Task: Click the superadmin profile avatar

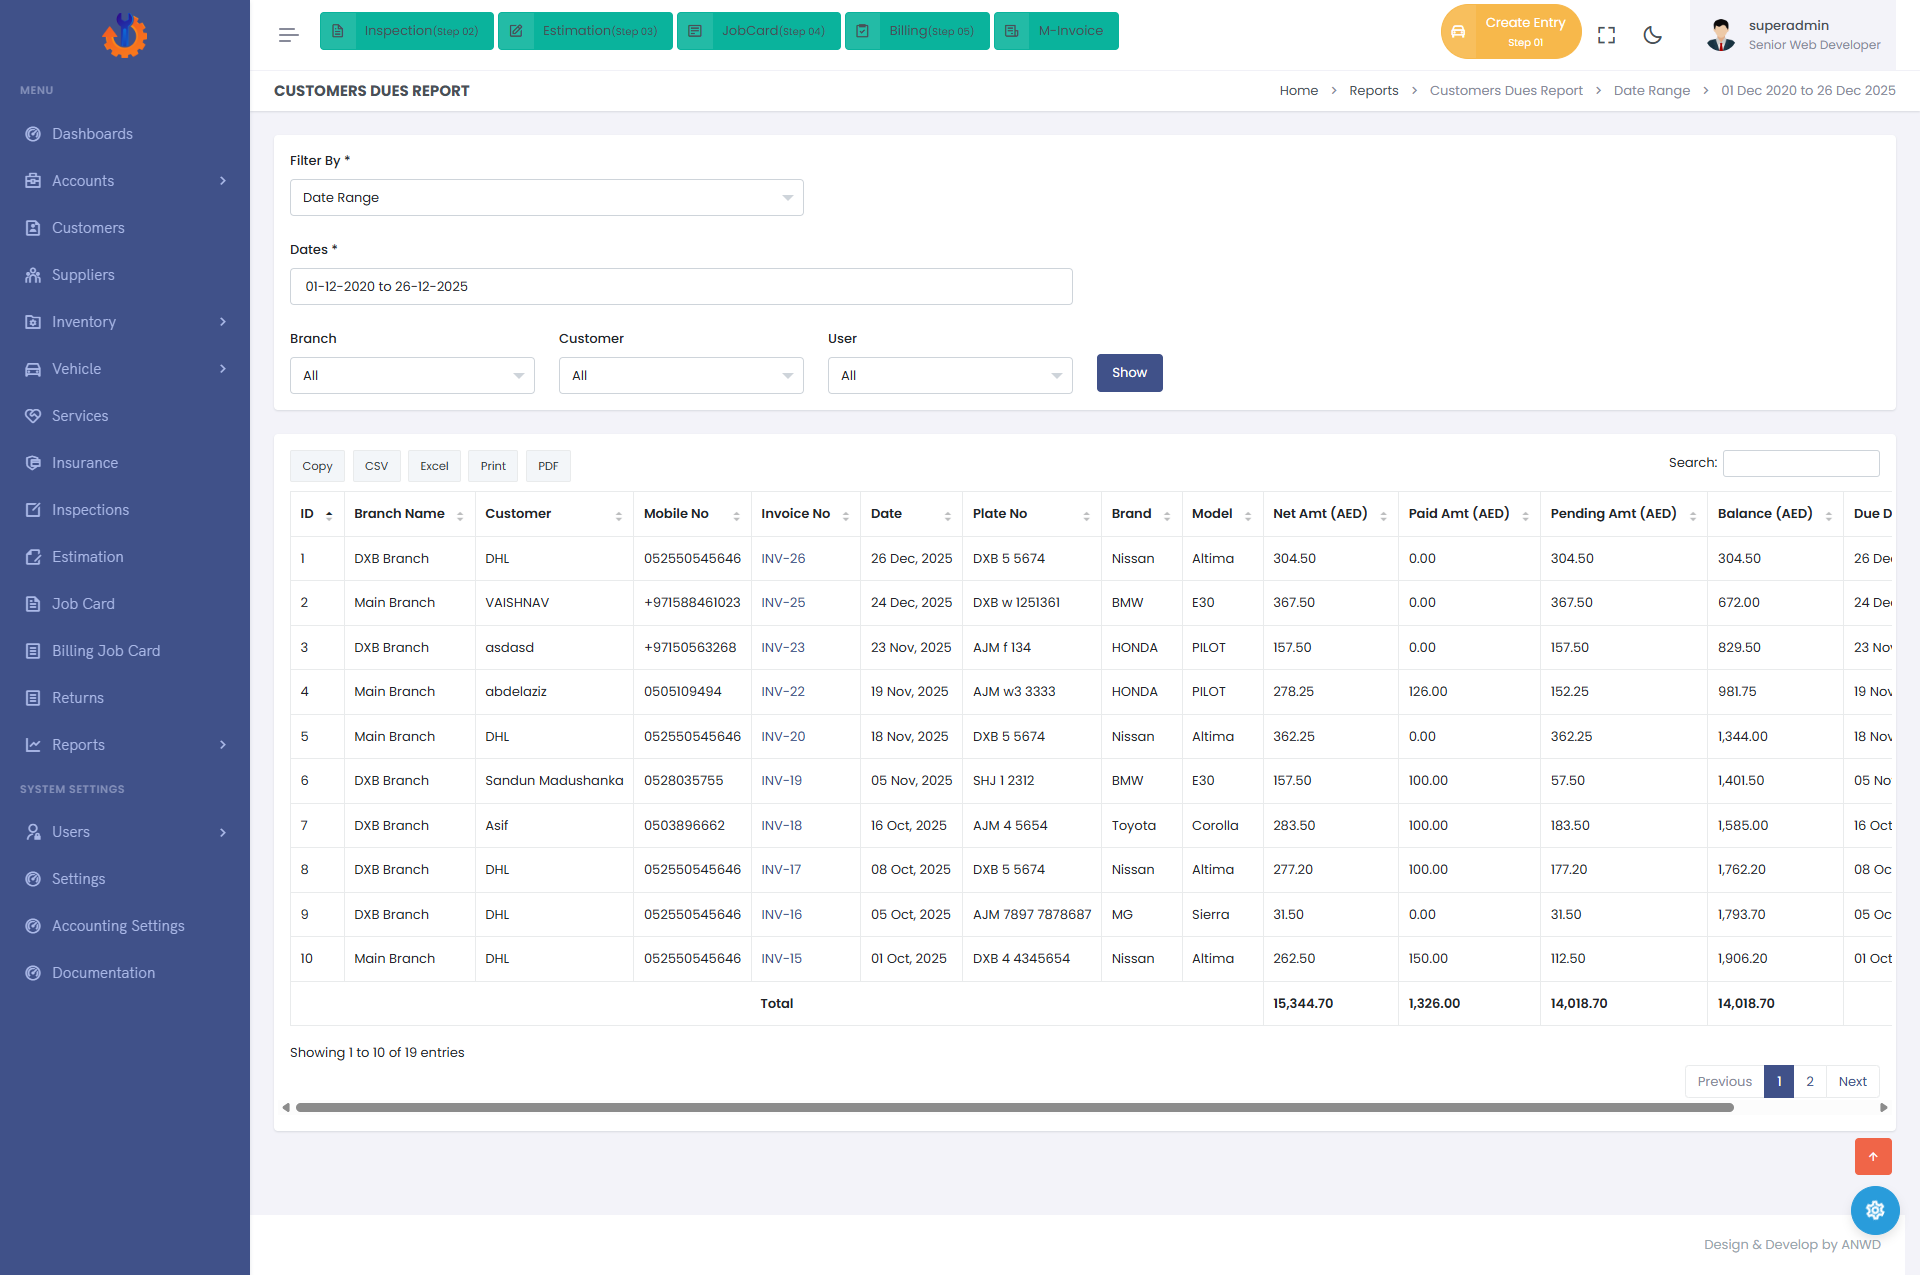Action: point(1721,35)
